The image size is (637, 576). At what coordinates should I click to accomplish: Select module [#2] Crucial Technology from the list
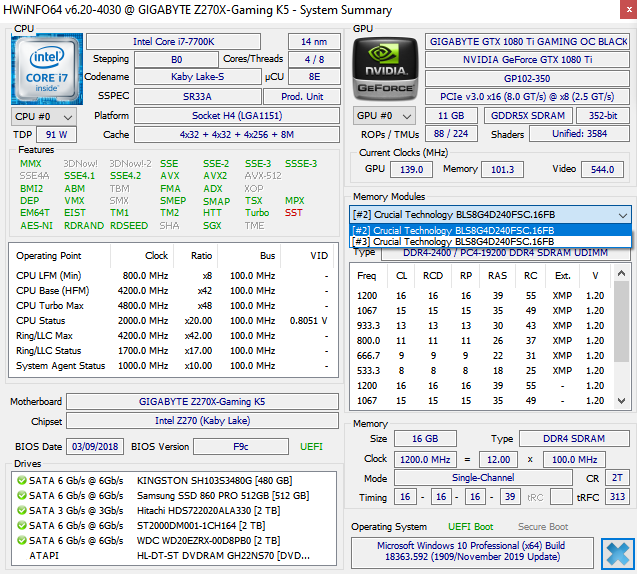[490, 231]
